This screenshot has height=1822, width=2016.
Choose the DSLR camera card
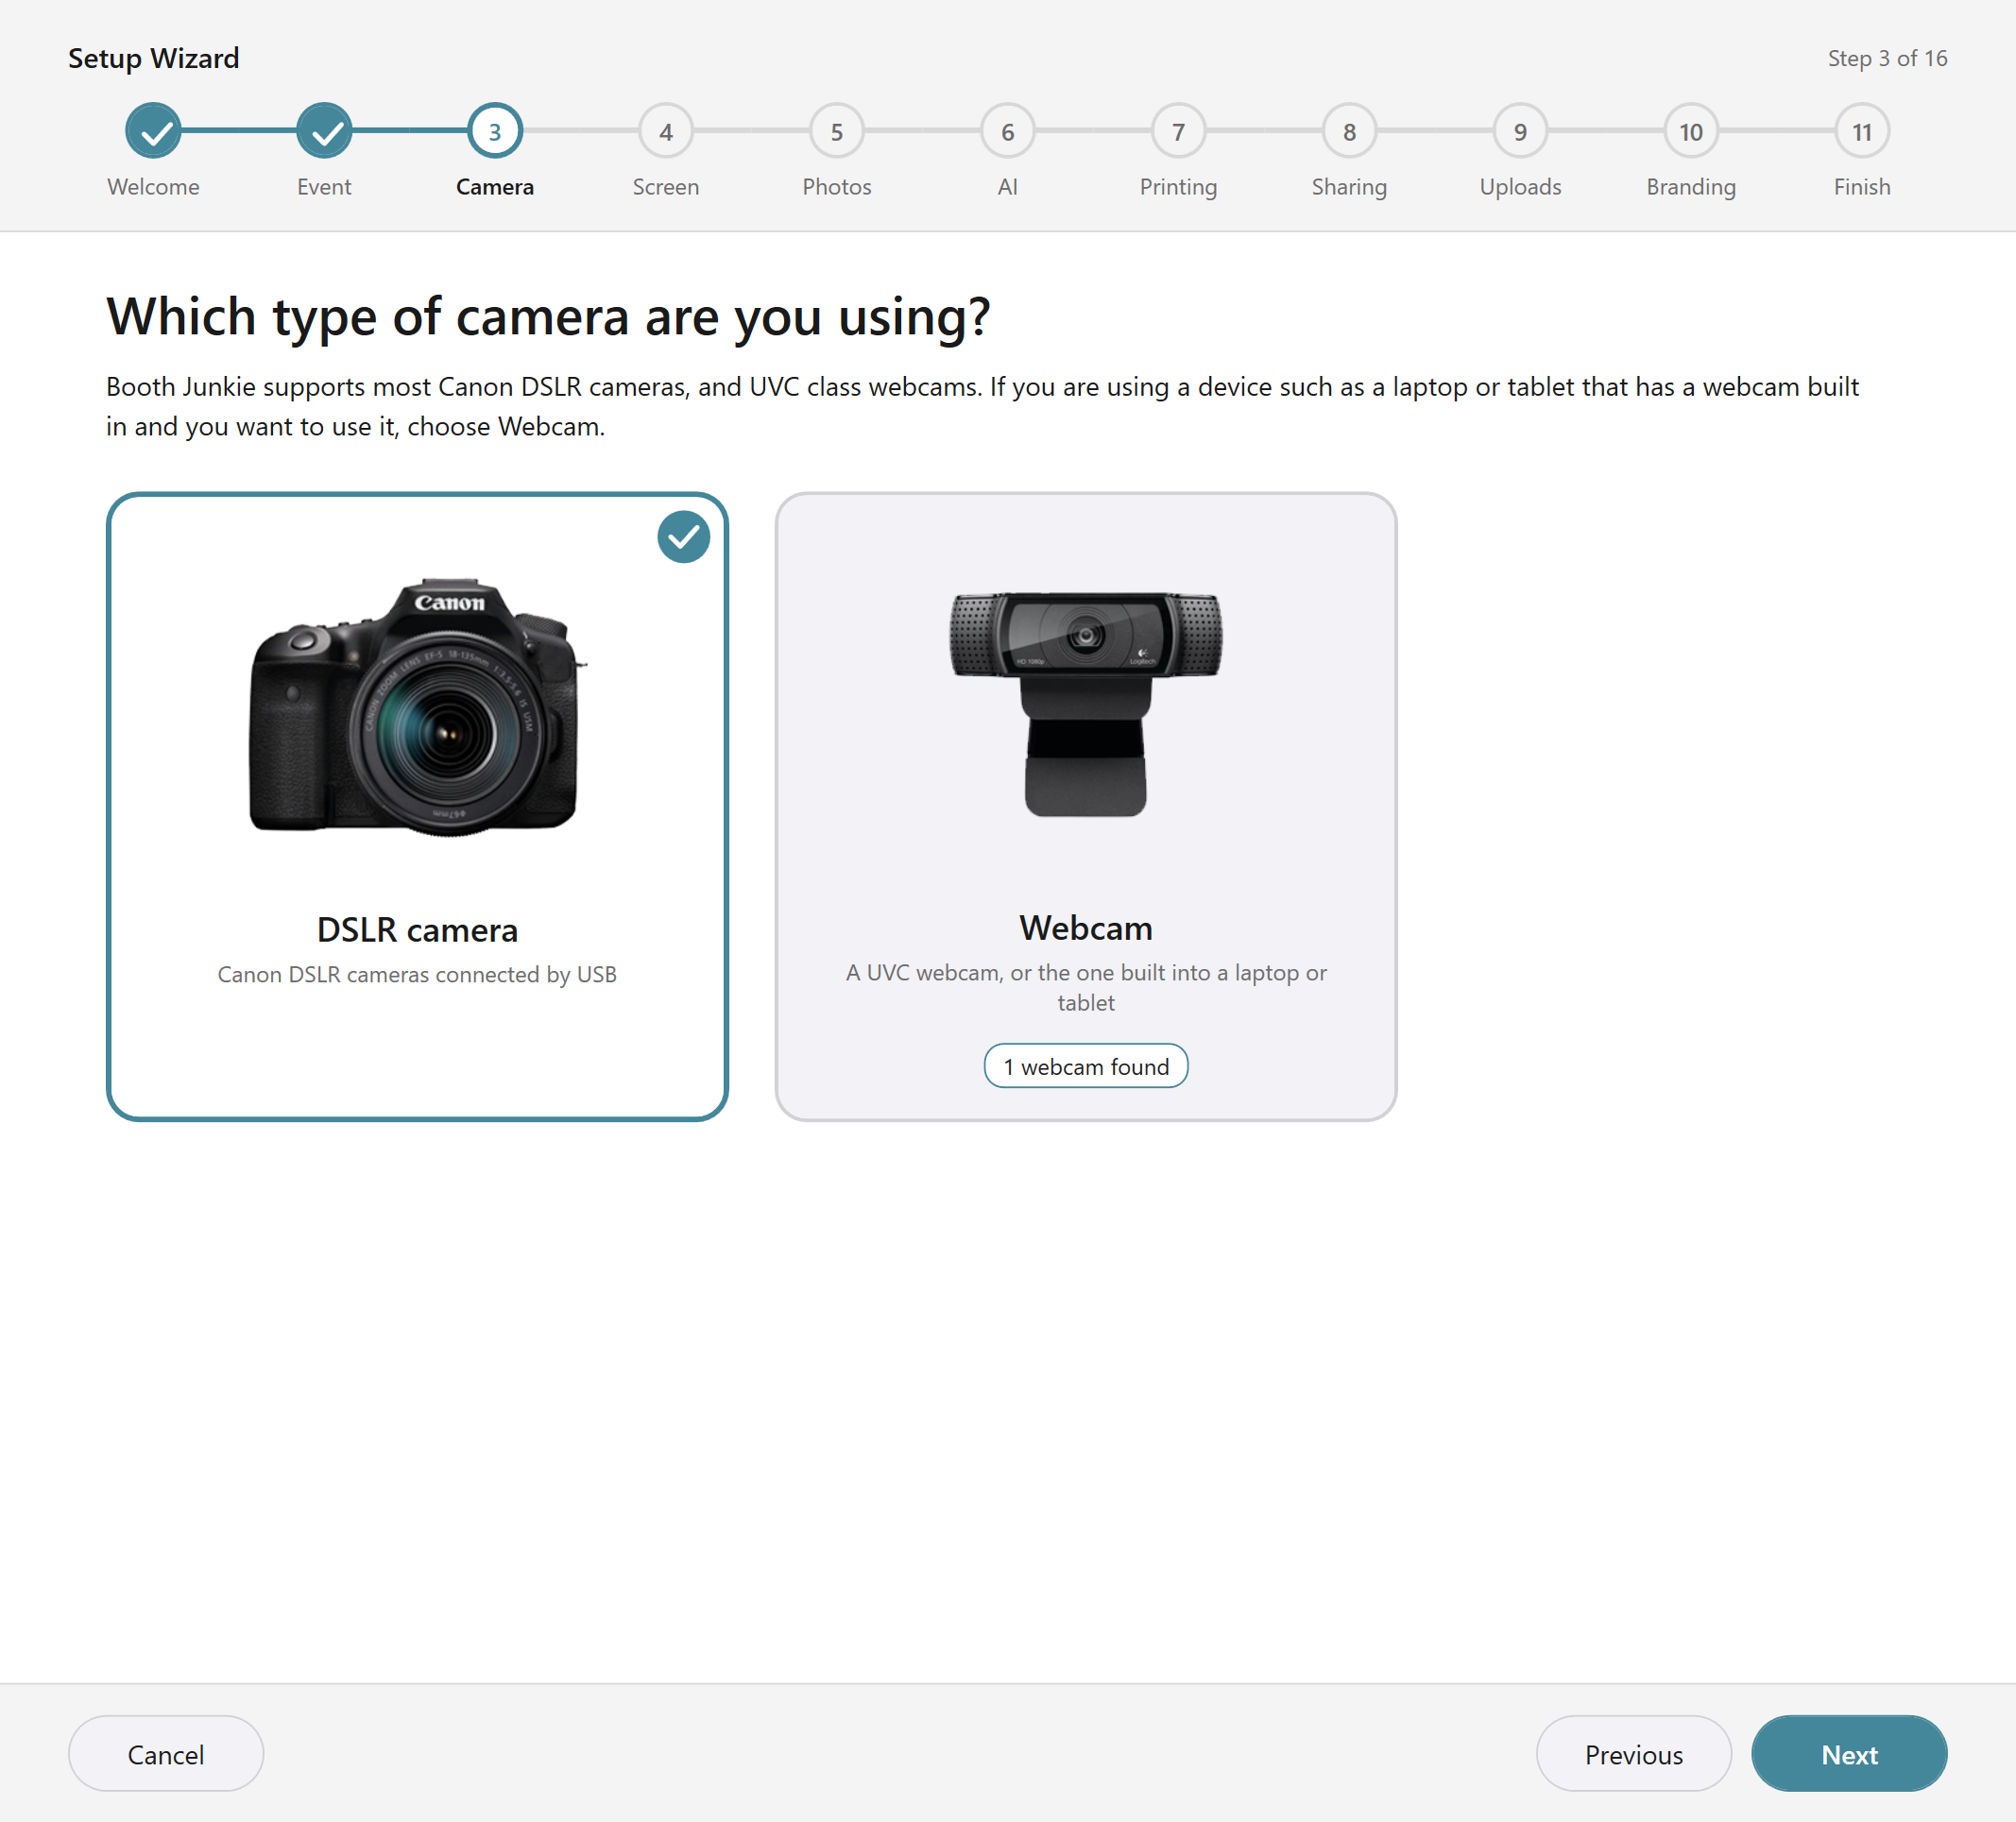(417, 806)
